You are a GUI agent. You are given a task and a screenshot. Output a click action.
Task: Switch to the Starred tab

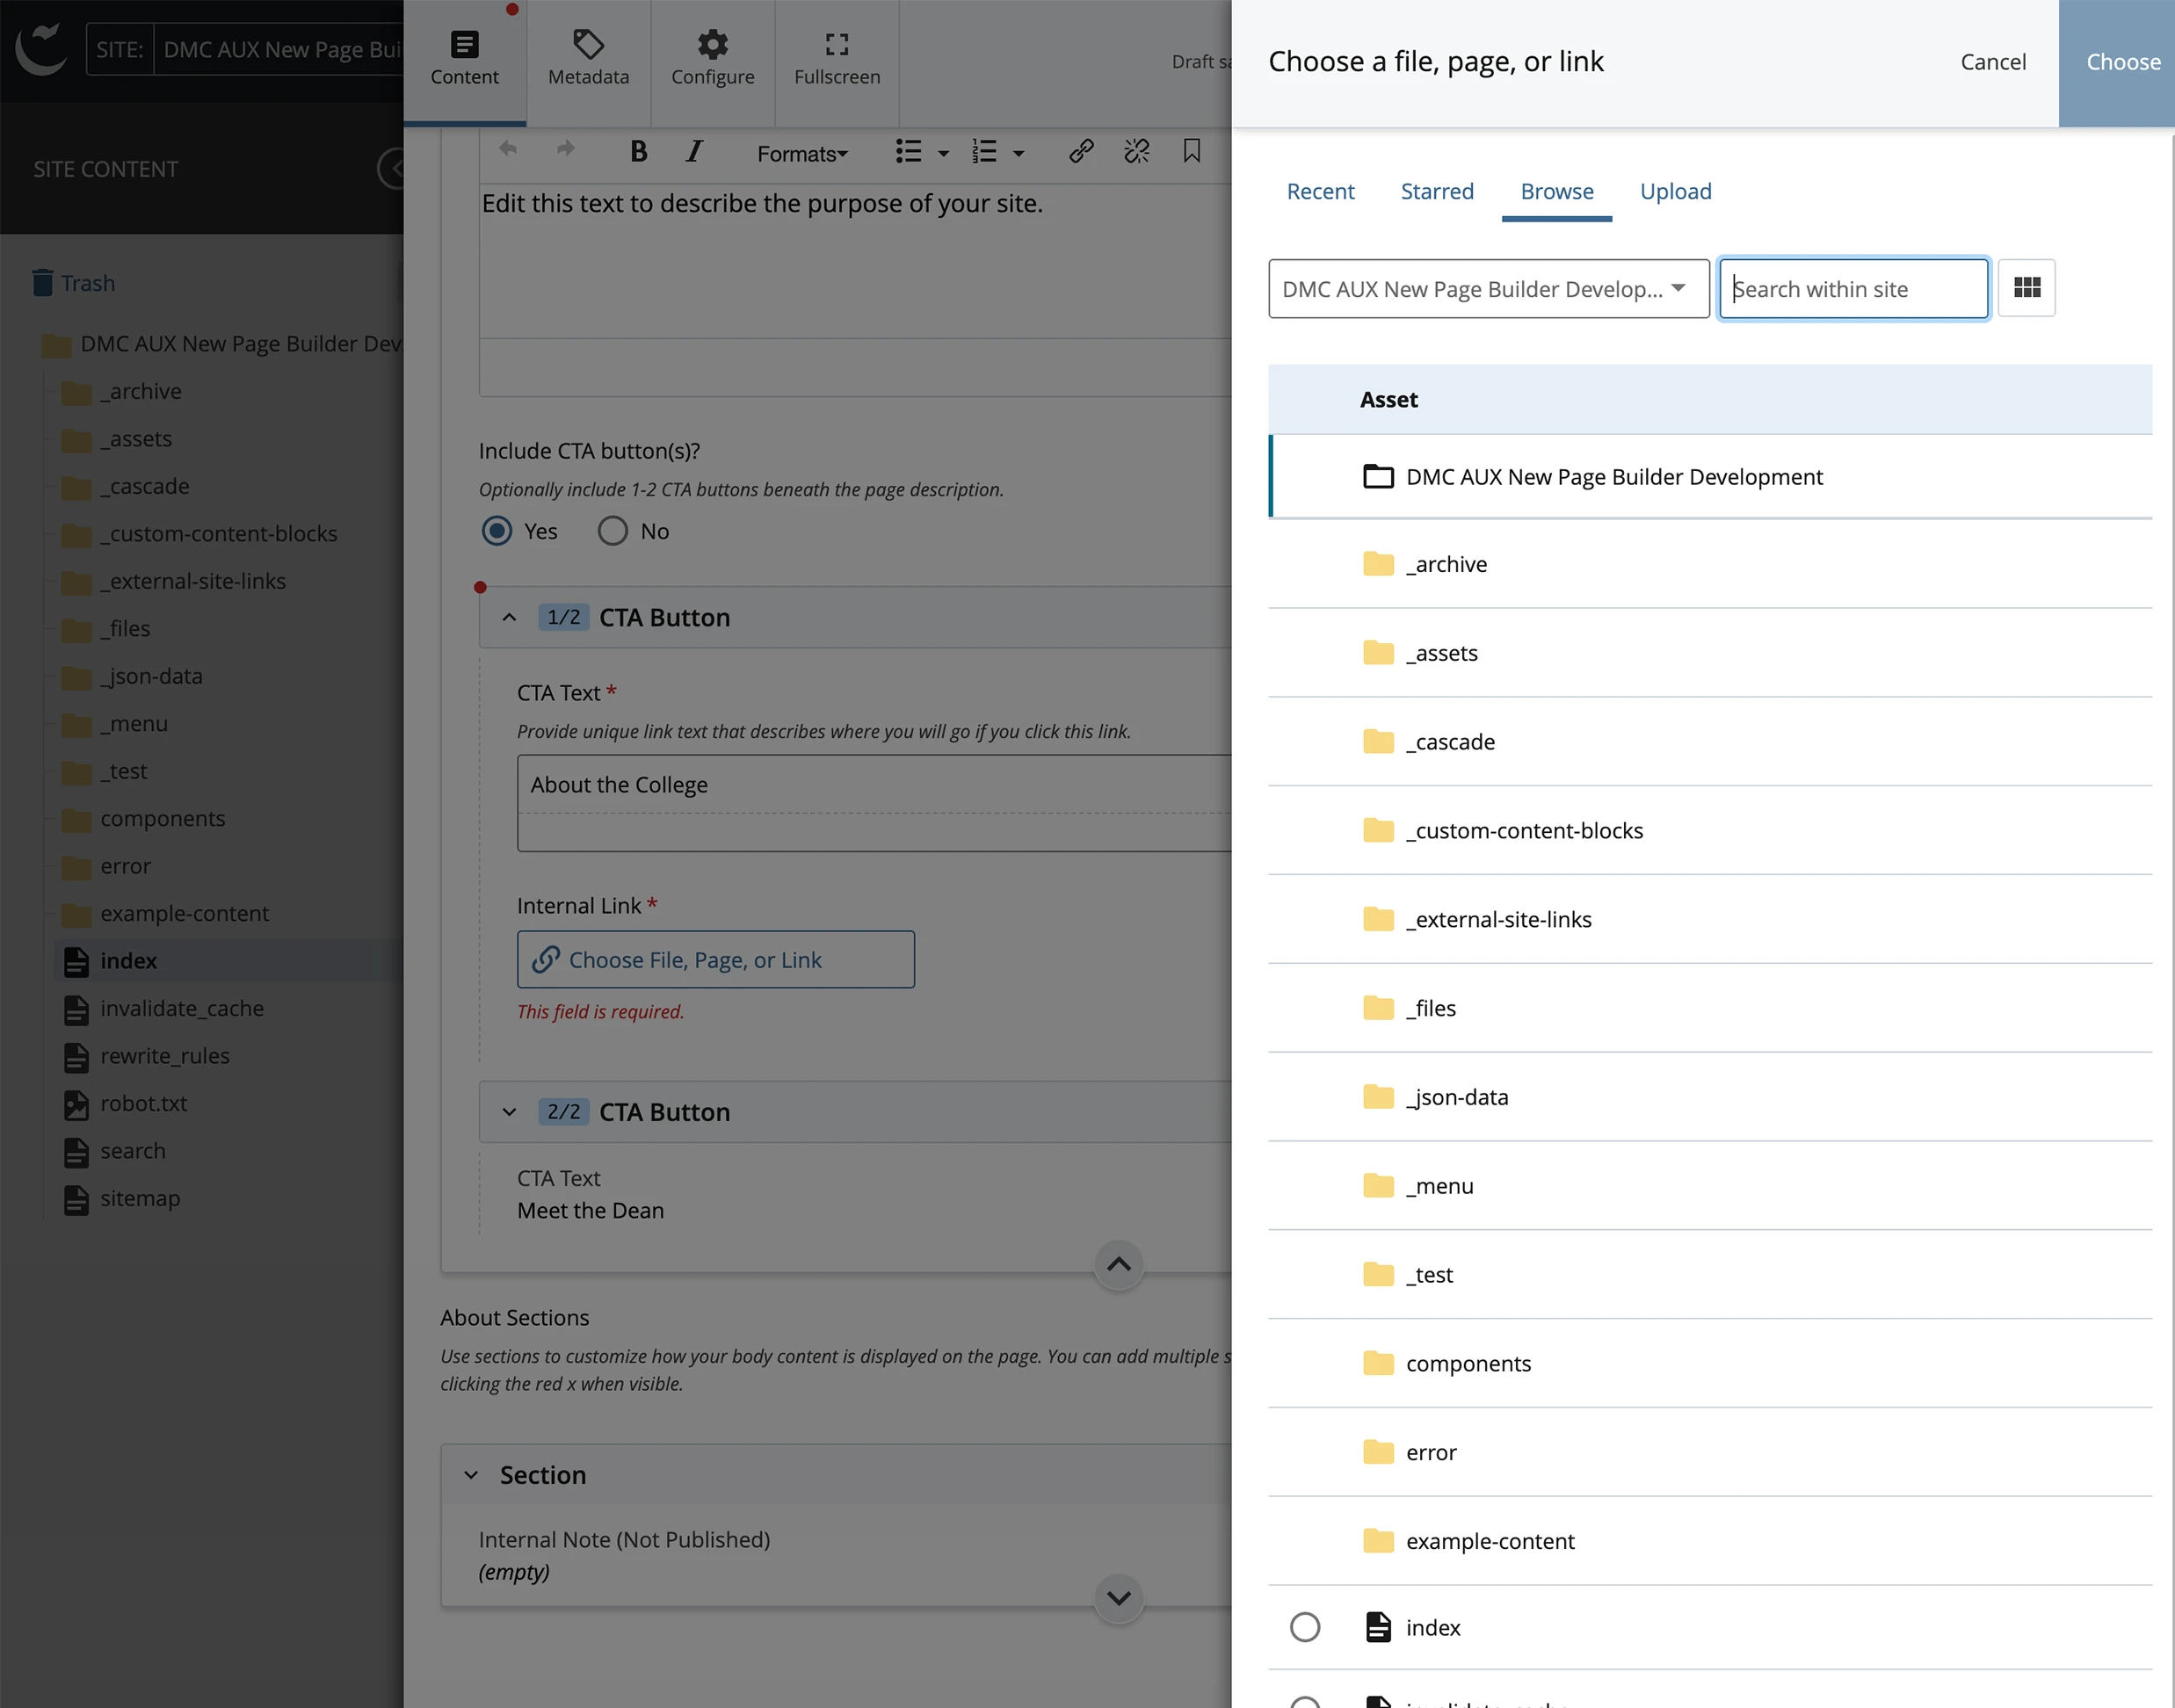(x=1437, y=191)
